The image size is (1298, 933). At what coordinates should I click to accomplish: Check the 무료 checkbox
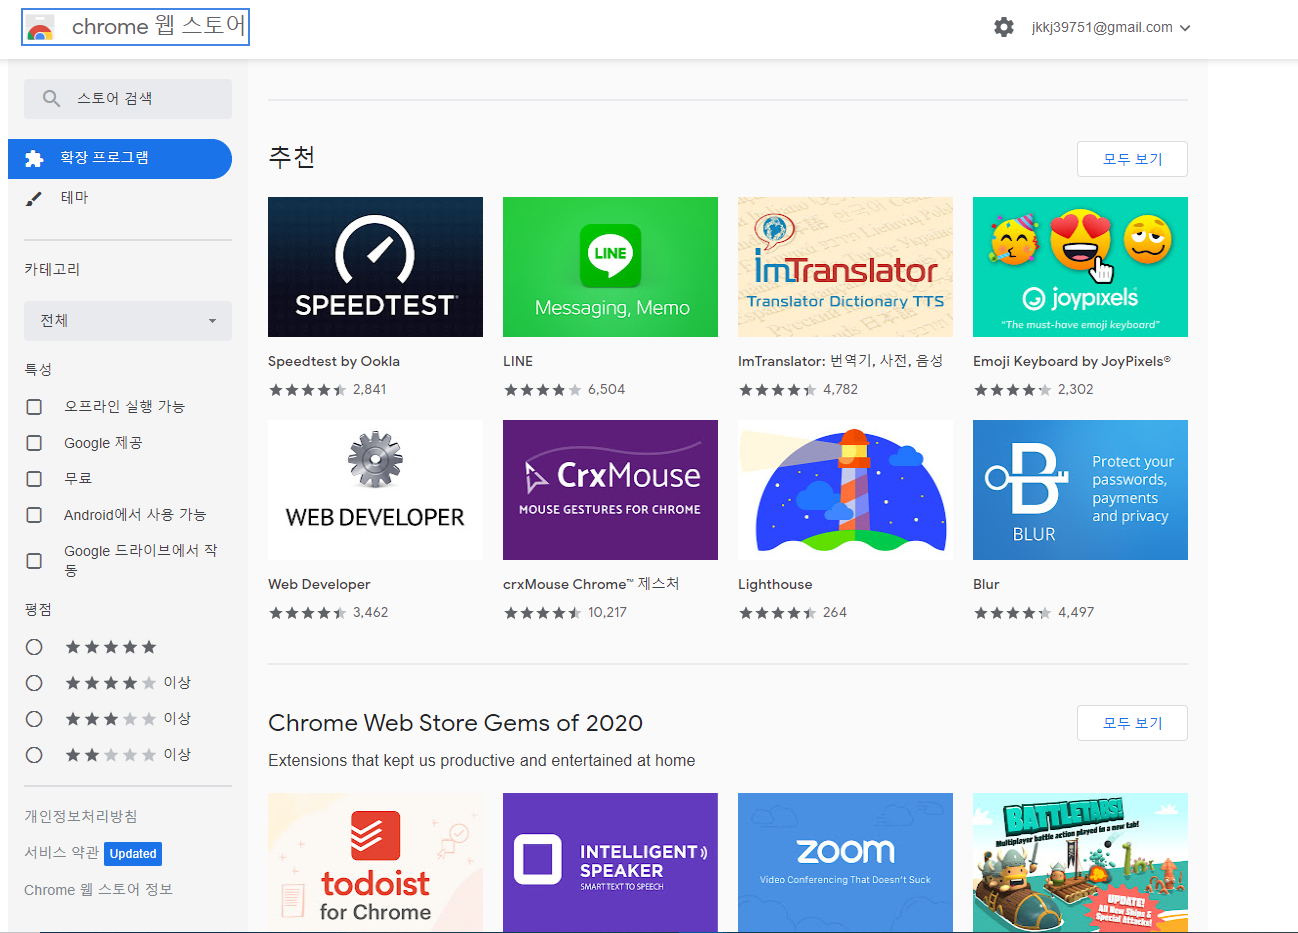34,479
